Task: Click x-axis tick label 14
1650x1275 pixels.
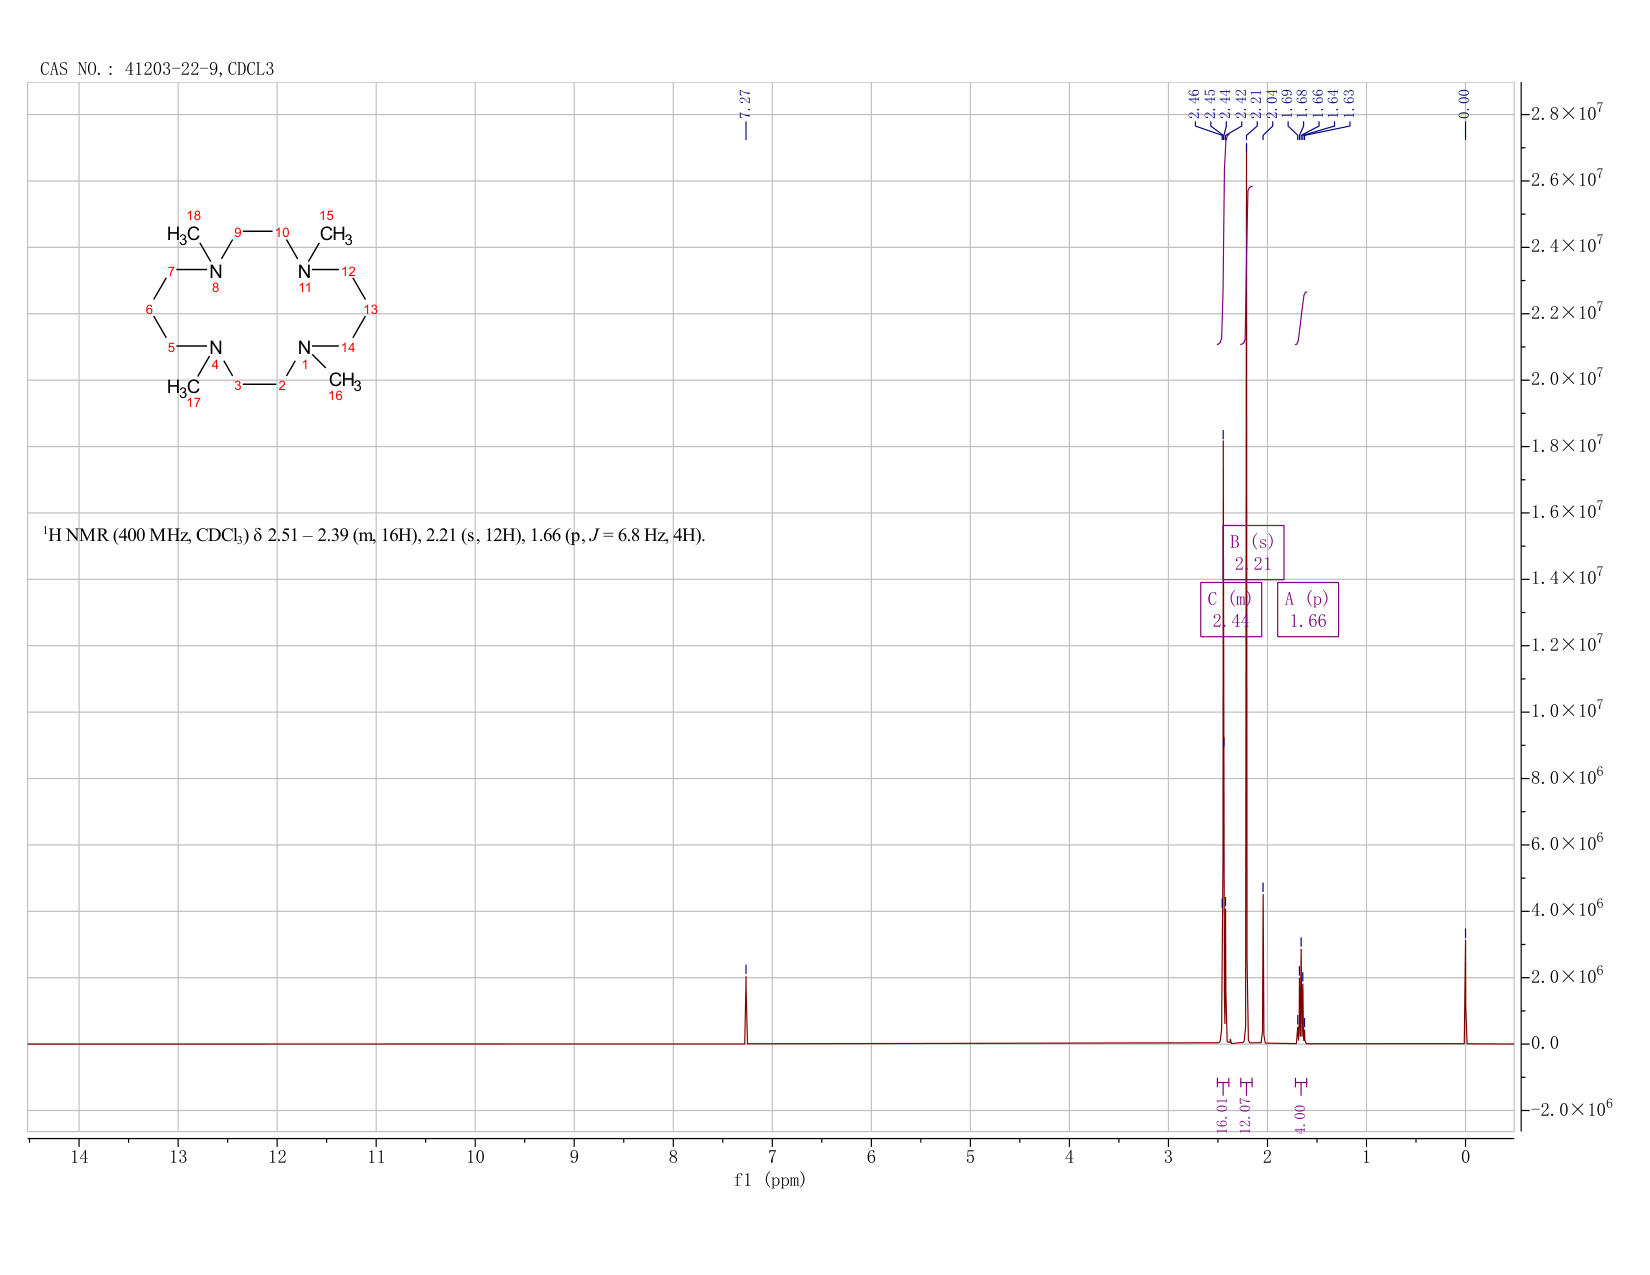Action: (x=79, y=1157)
